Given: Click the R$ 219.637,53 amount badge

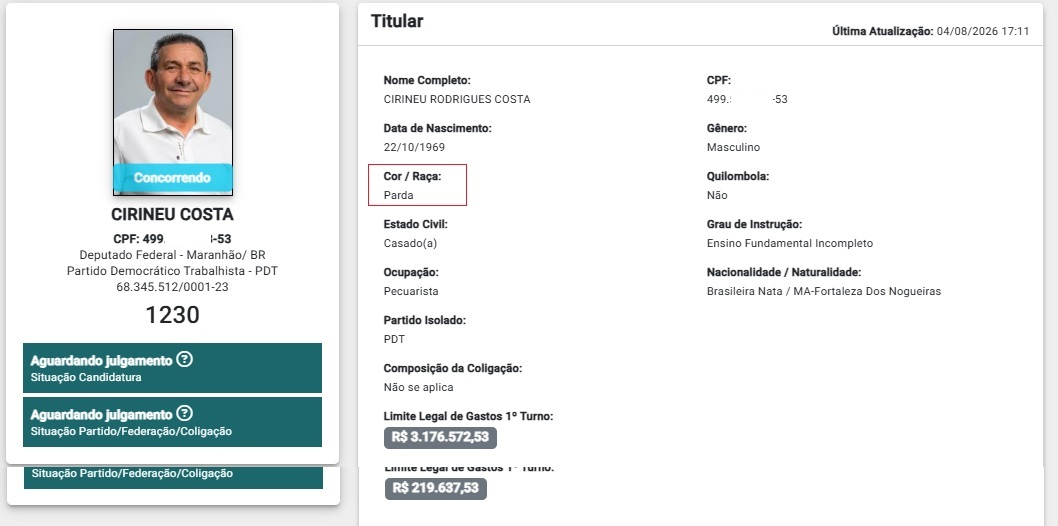Looking at the screenshot, I should (x=436, y=489).
